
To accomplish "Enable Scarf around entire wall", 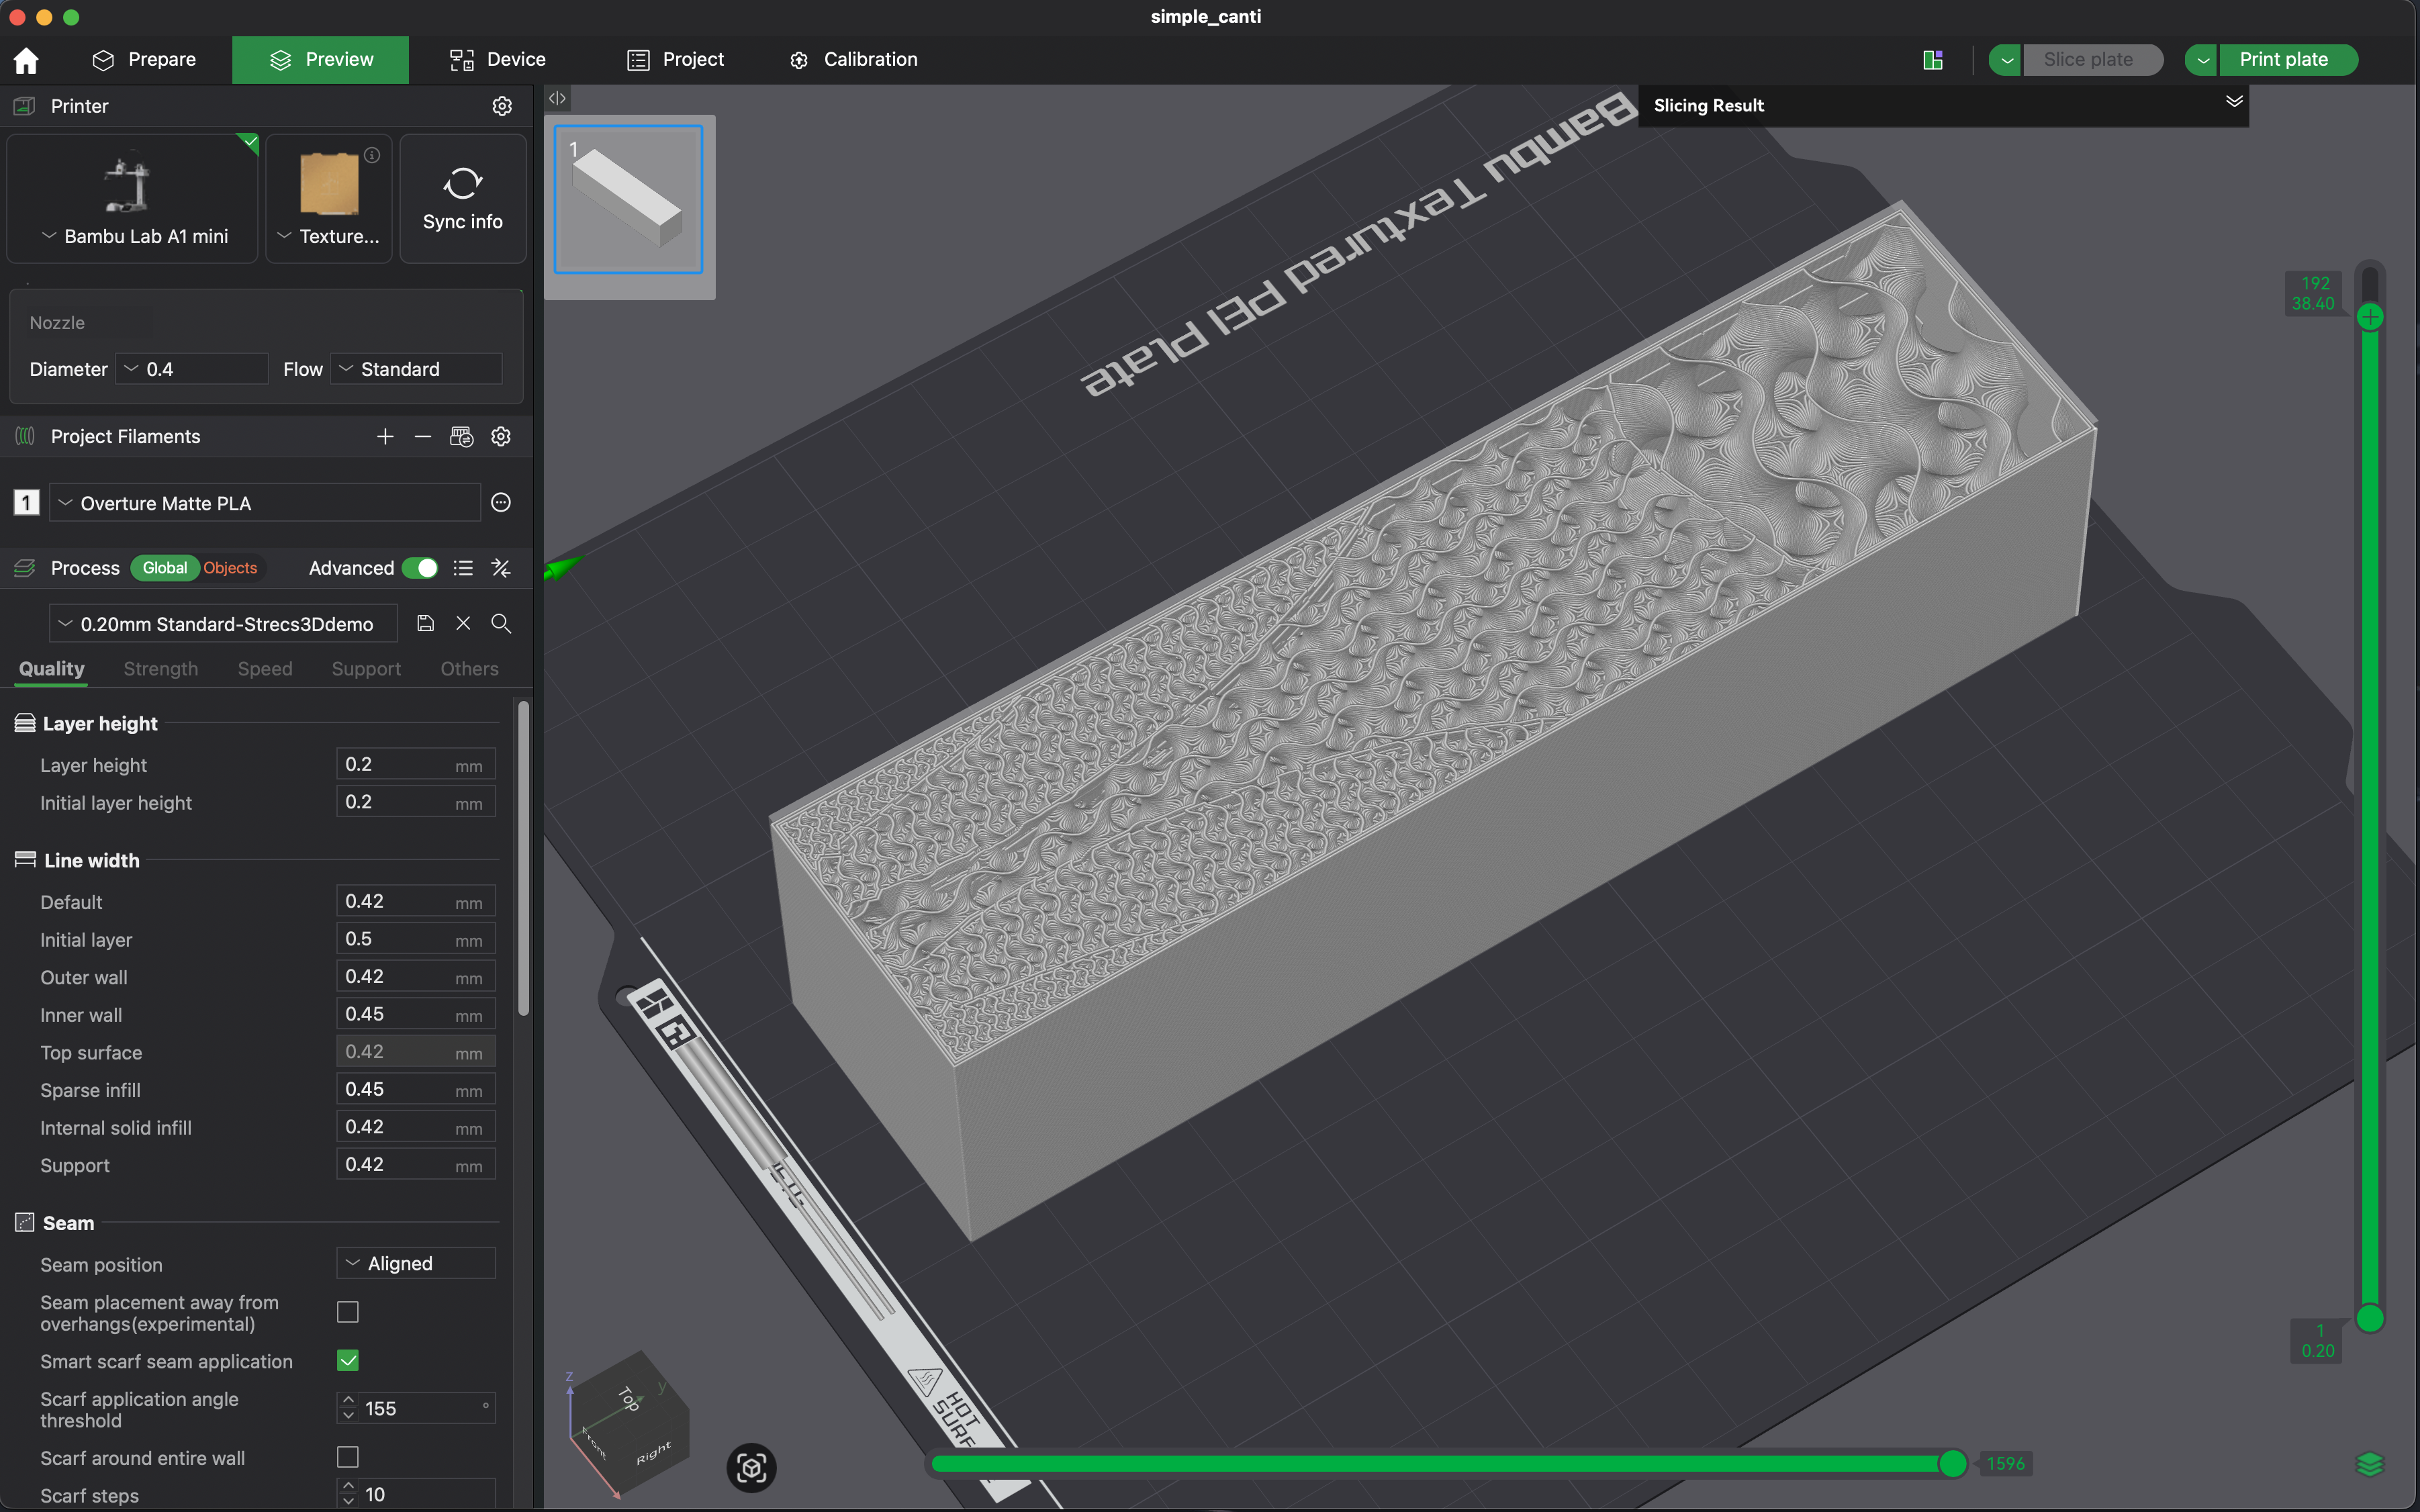I will click(347, 1457).
